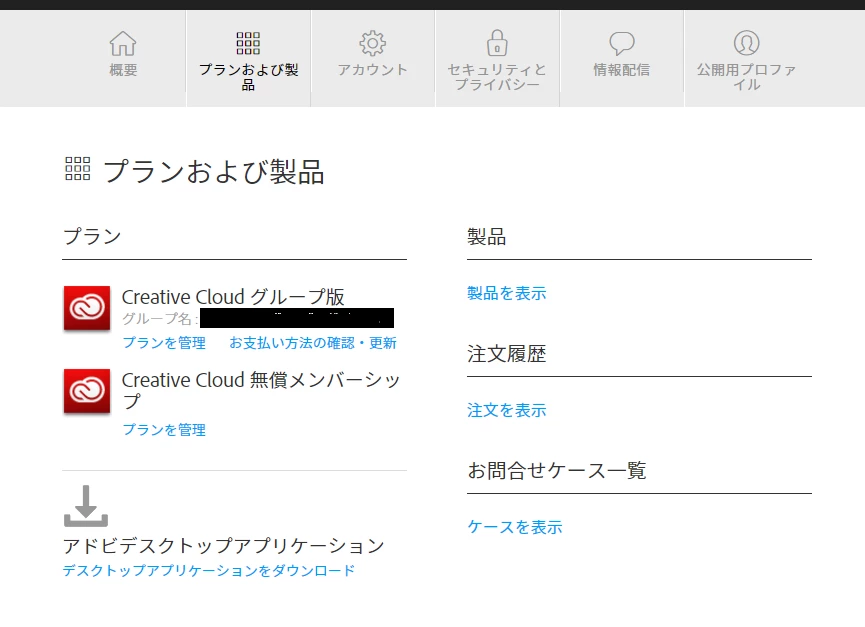Viewport: 865px width, 627px height.
Task: Open the 注文を表示 link
Action: (x=506, y=410)
